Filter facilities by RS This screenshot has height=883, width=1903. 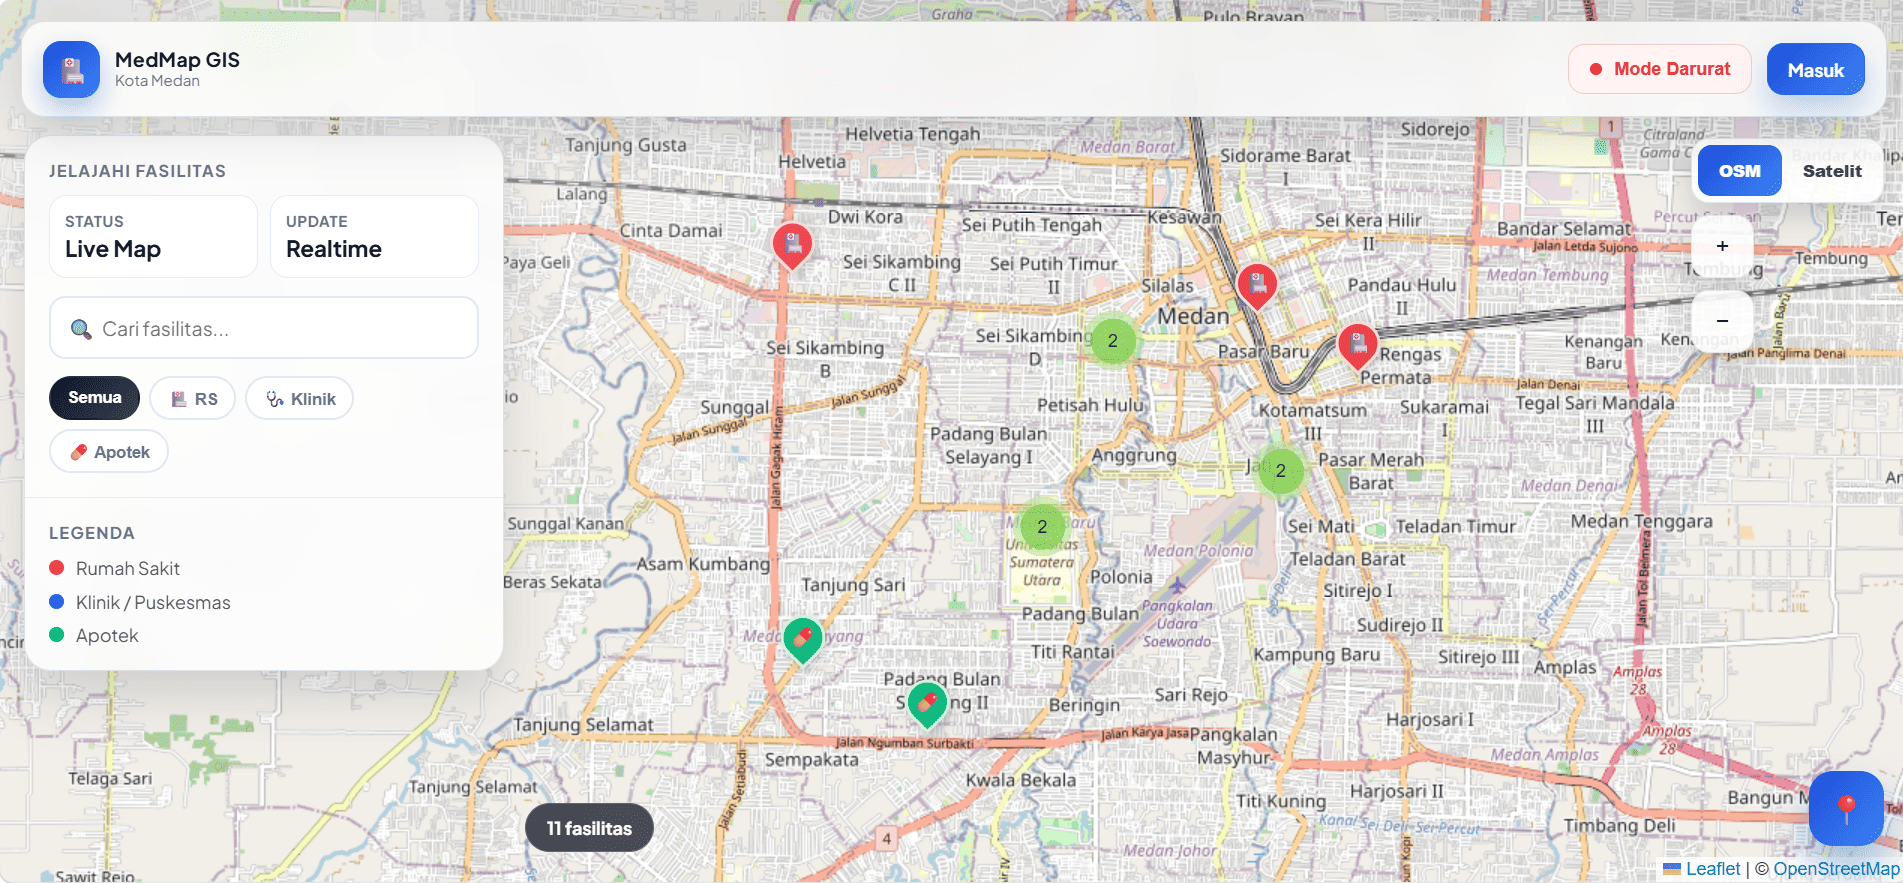tap(193, 398)
